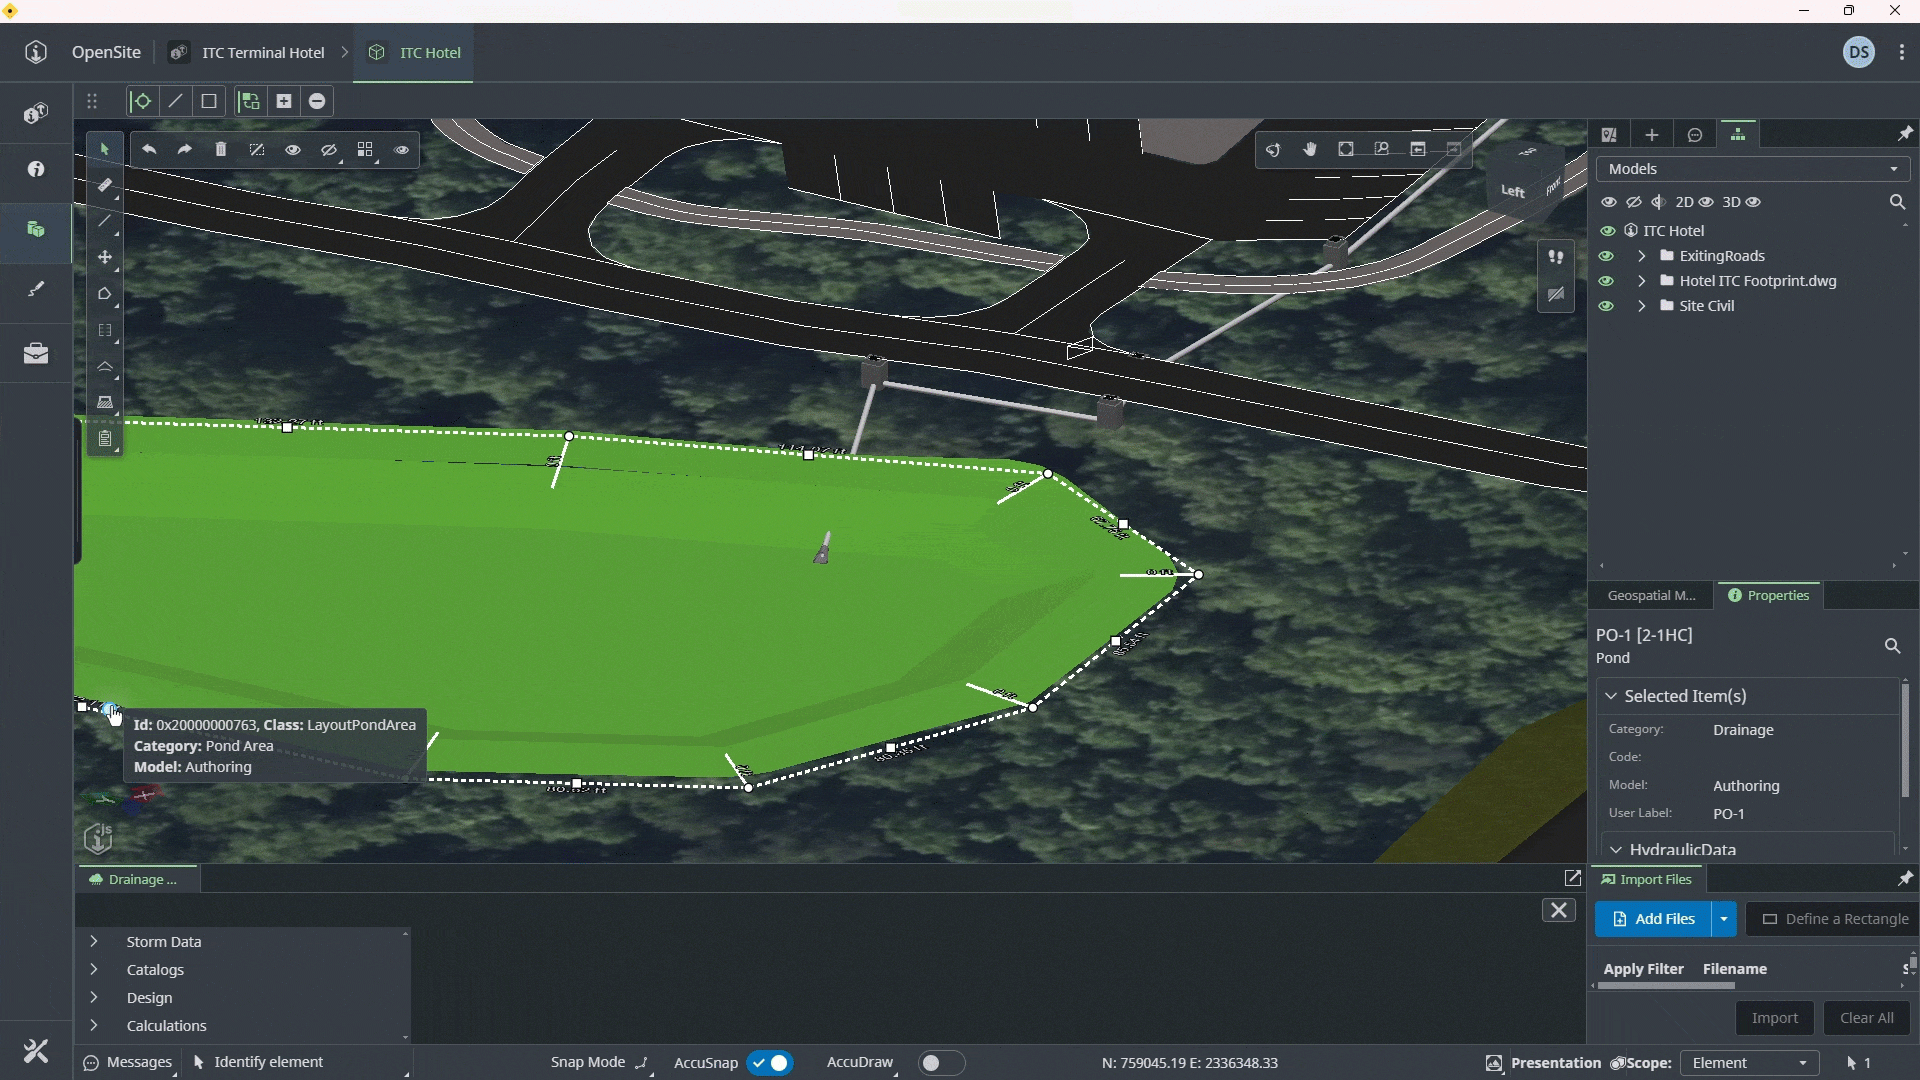
Task: Click the clipboard report tool icon
Action: click(x=105, y=439)
